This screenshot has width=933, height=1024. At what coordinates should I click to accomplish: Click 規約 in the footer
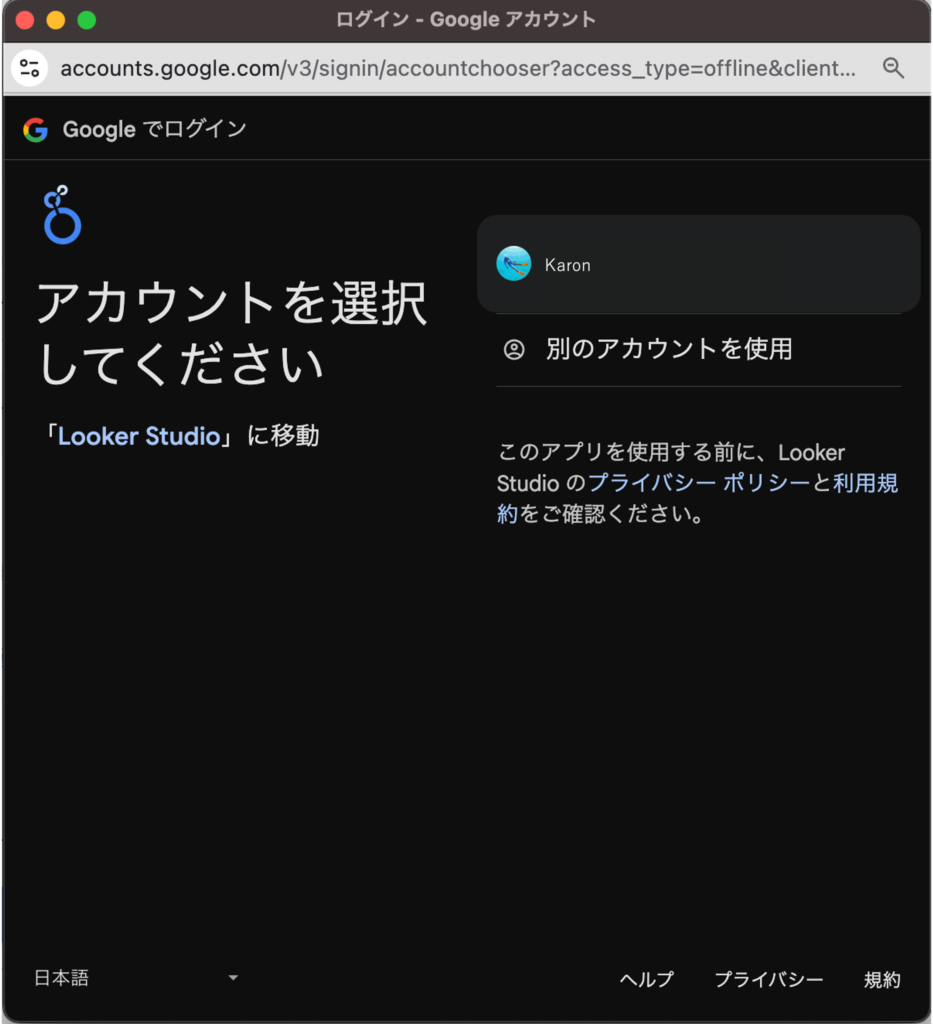[882, 980]
